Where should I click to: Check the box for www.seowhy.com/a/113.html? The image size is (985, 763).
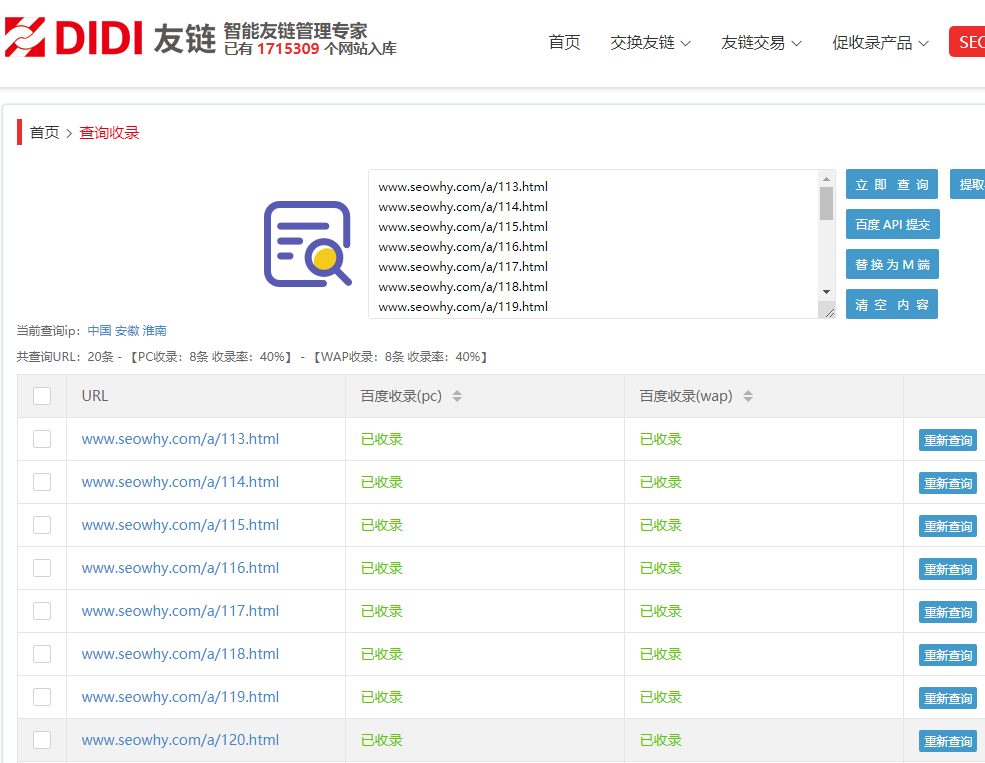(x=42, y=439)
